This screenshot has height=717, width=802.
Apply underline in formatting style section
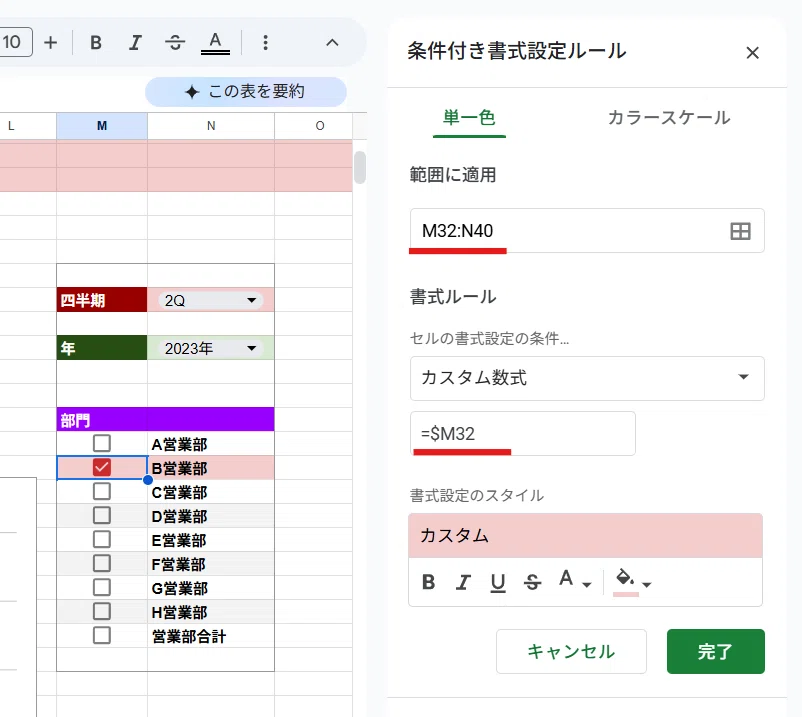pos(498,582)
